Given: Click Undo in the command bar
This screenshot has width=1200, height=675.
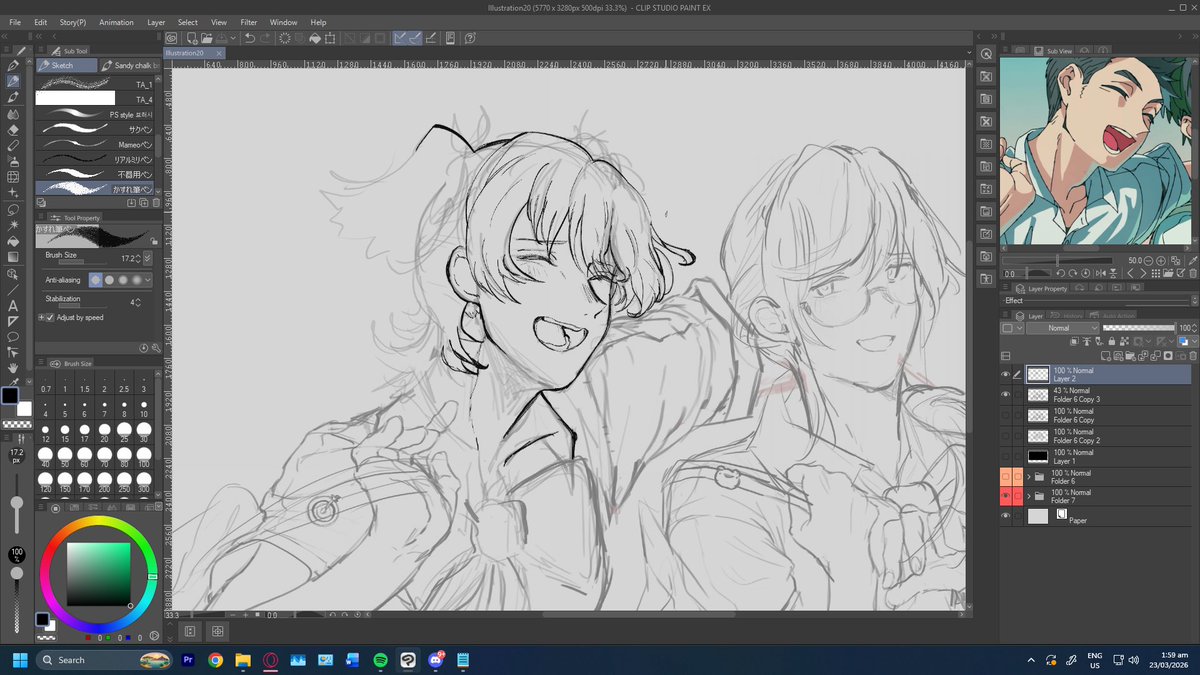Looking at the screenshot, I should point(249,39).
